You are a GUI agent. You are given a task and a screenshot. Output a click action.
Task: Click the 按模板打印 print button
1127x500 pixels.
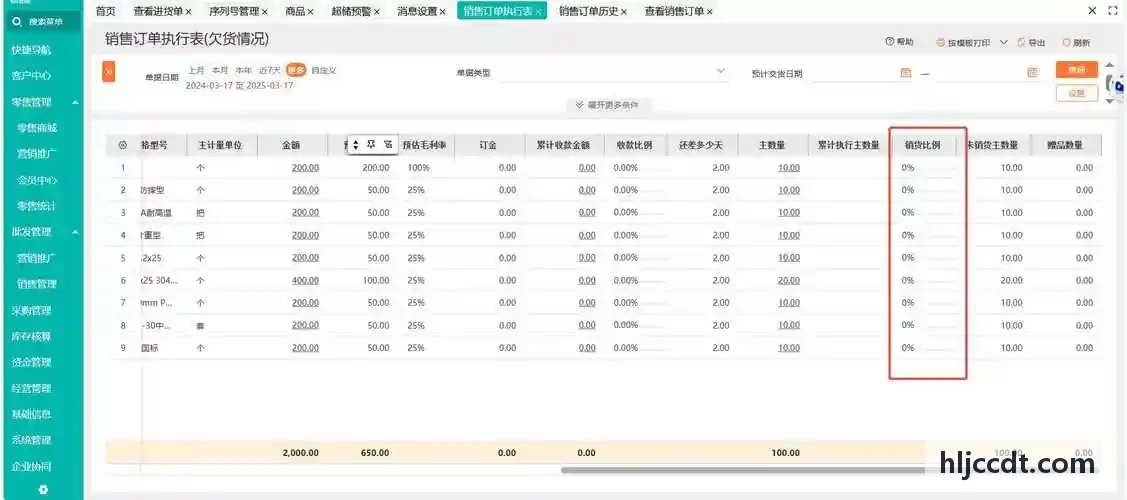[963, 43]
